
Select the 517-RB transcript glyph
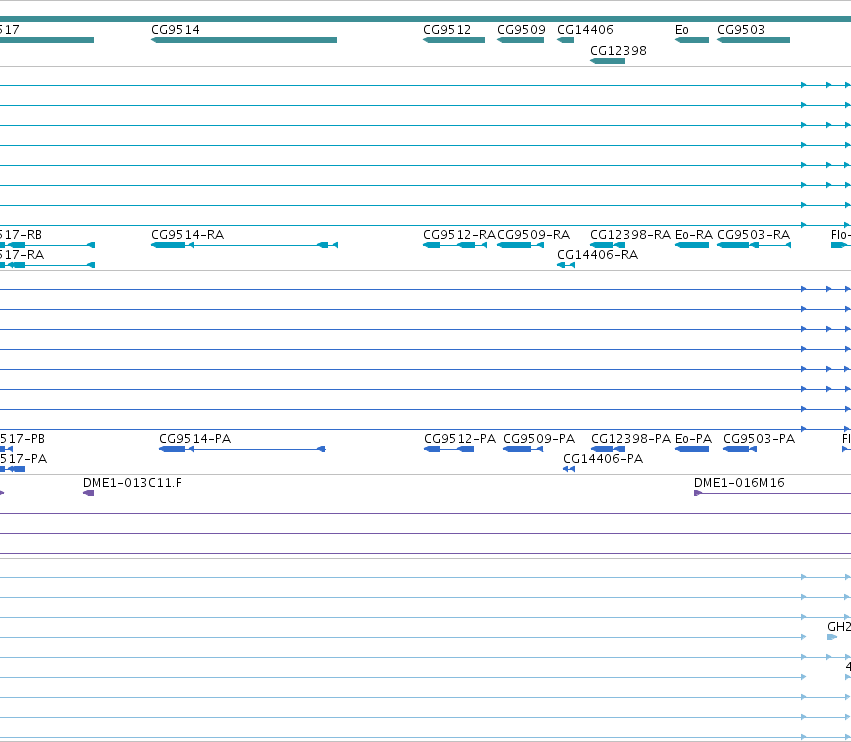tap(47, 245)
